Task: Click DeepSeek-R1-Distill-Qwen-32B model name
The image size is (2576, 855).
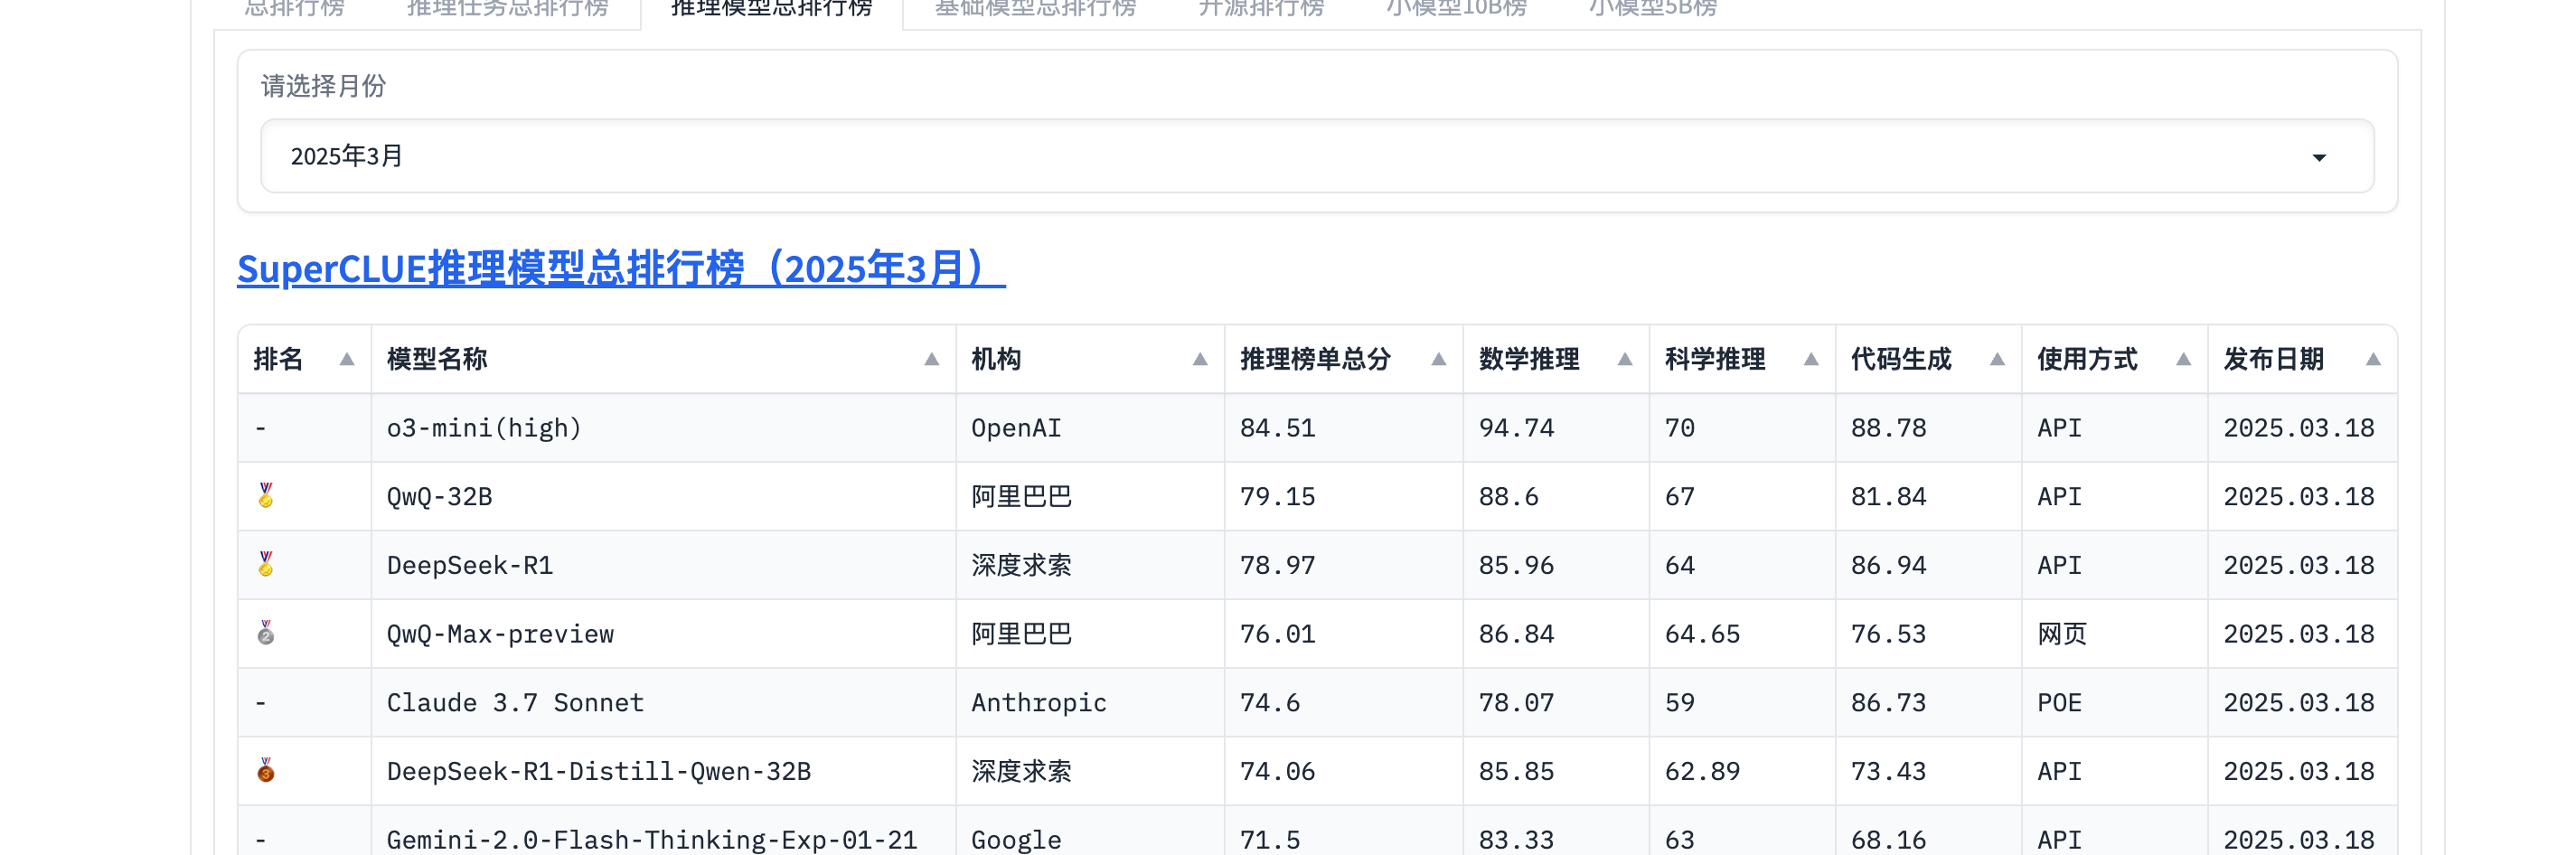Action: (x=599, y=771)
